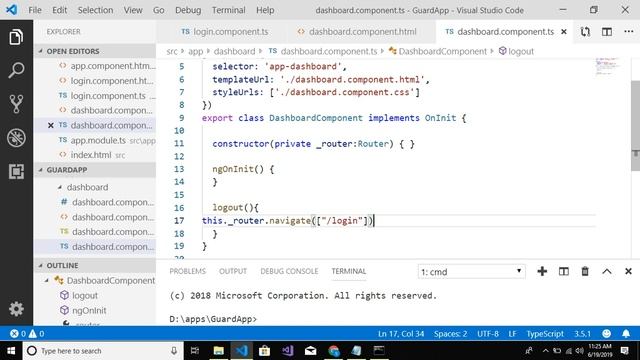Image resolution: width=640 pixels, height=360 pixels.
Task: Click the warnings count in status bar
Action: pyautogui.click(x=36, y=334)
